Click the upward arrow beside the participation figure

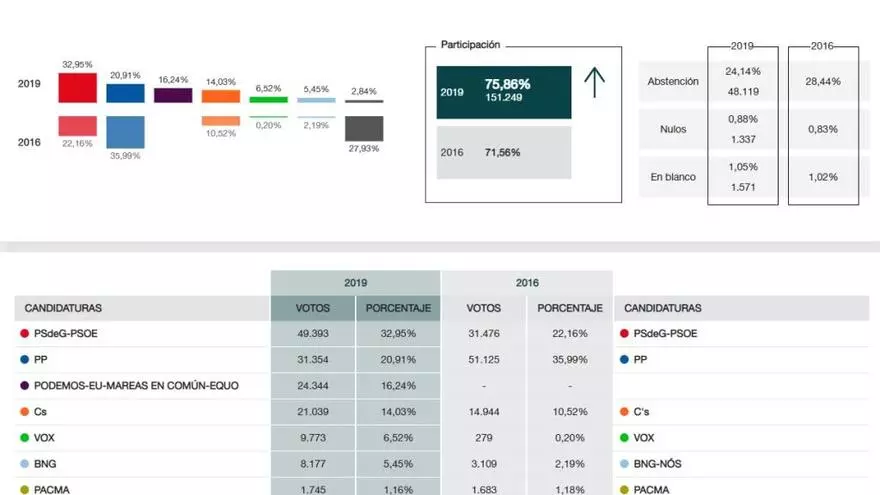[595, 83]
